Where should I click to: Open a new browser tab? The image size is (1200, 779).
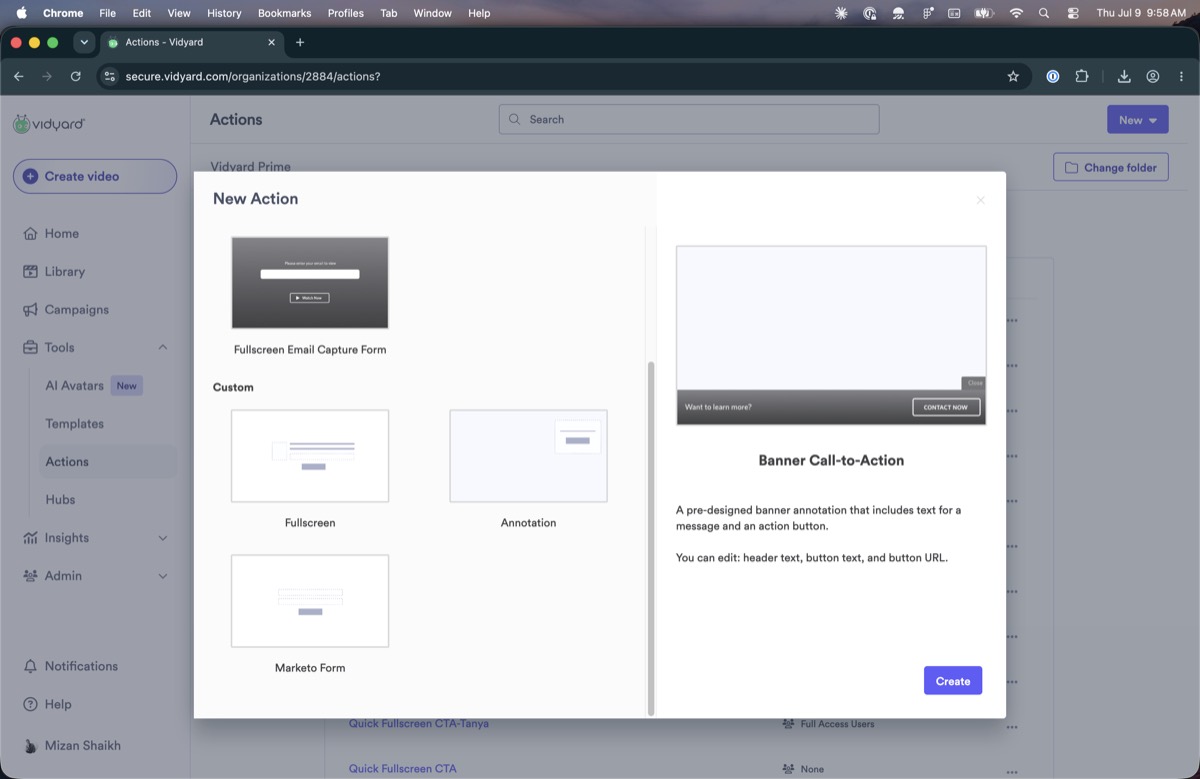[x=300, y=42]
